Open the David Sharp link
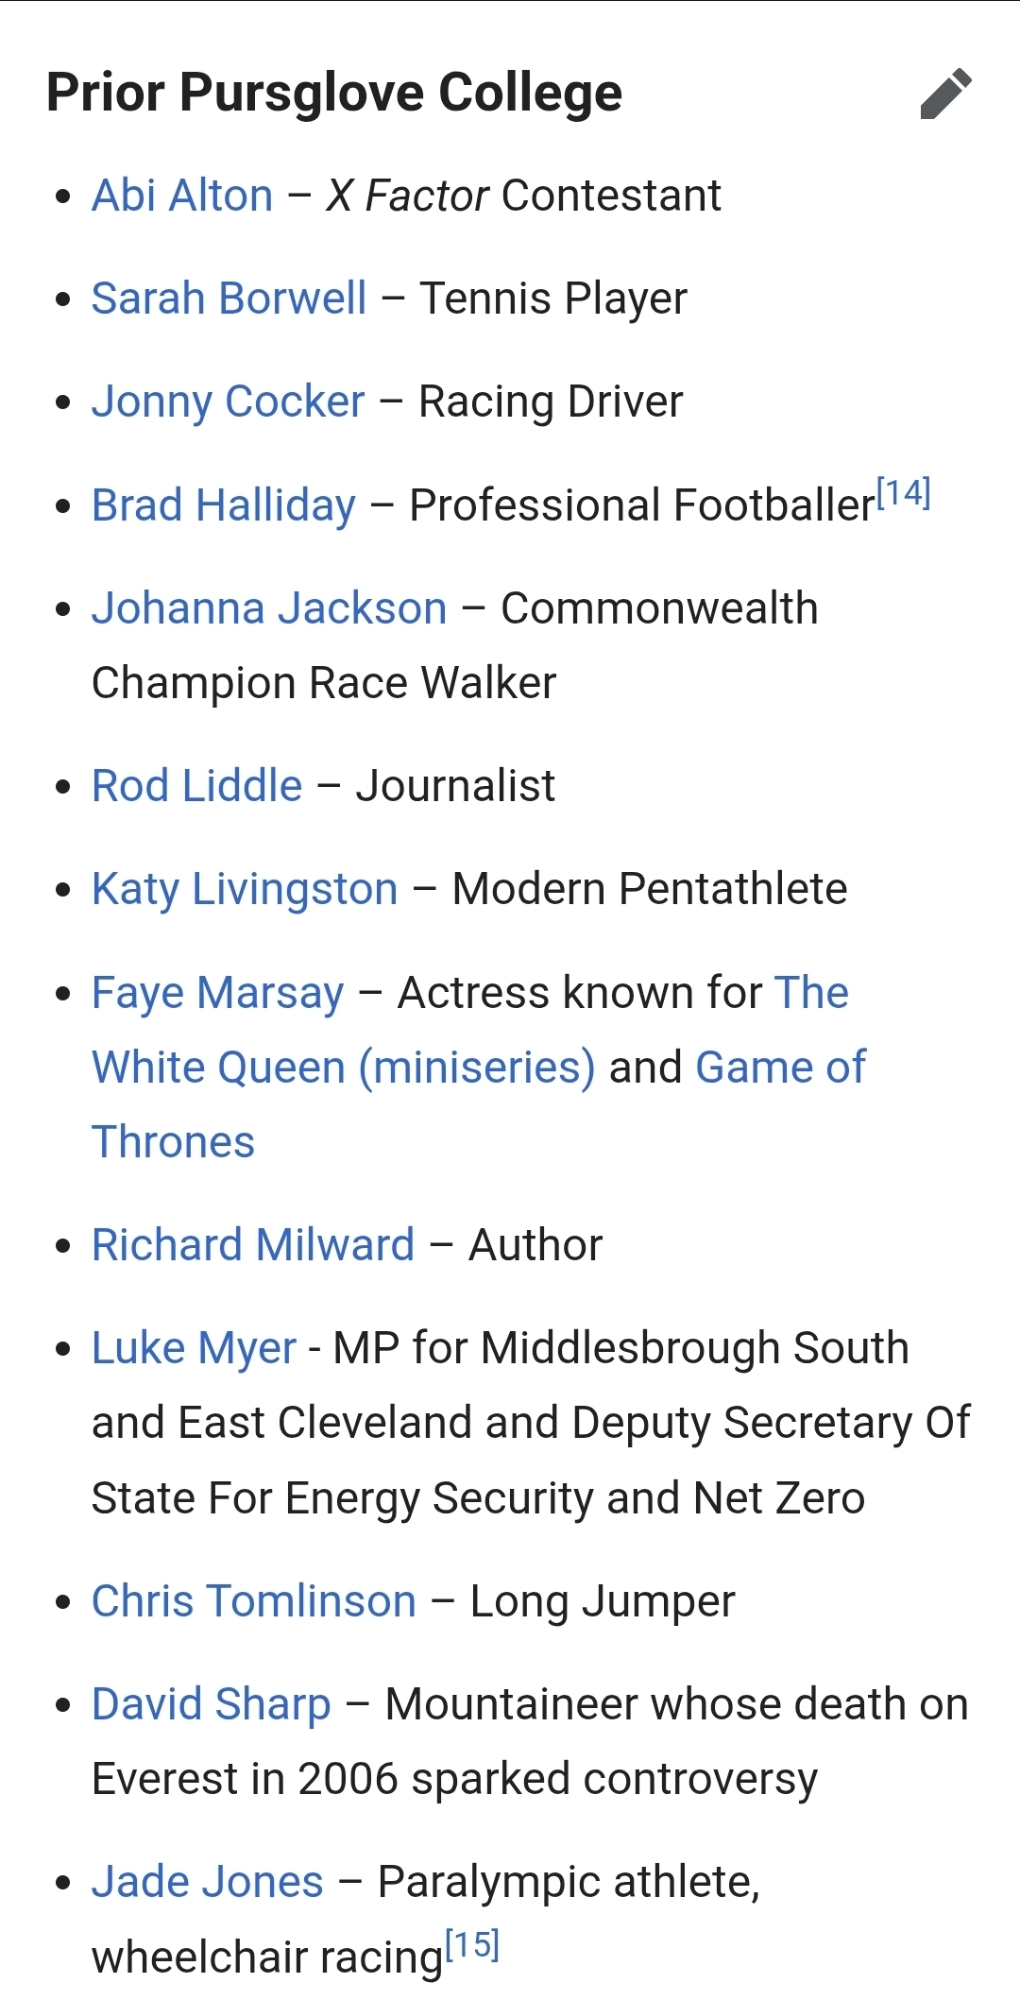Viewport: 1020px width, 2000px height. coord(211,1704)
